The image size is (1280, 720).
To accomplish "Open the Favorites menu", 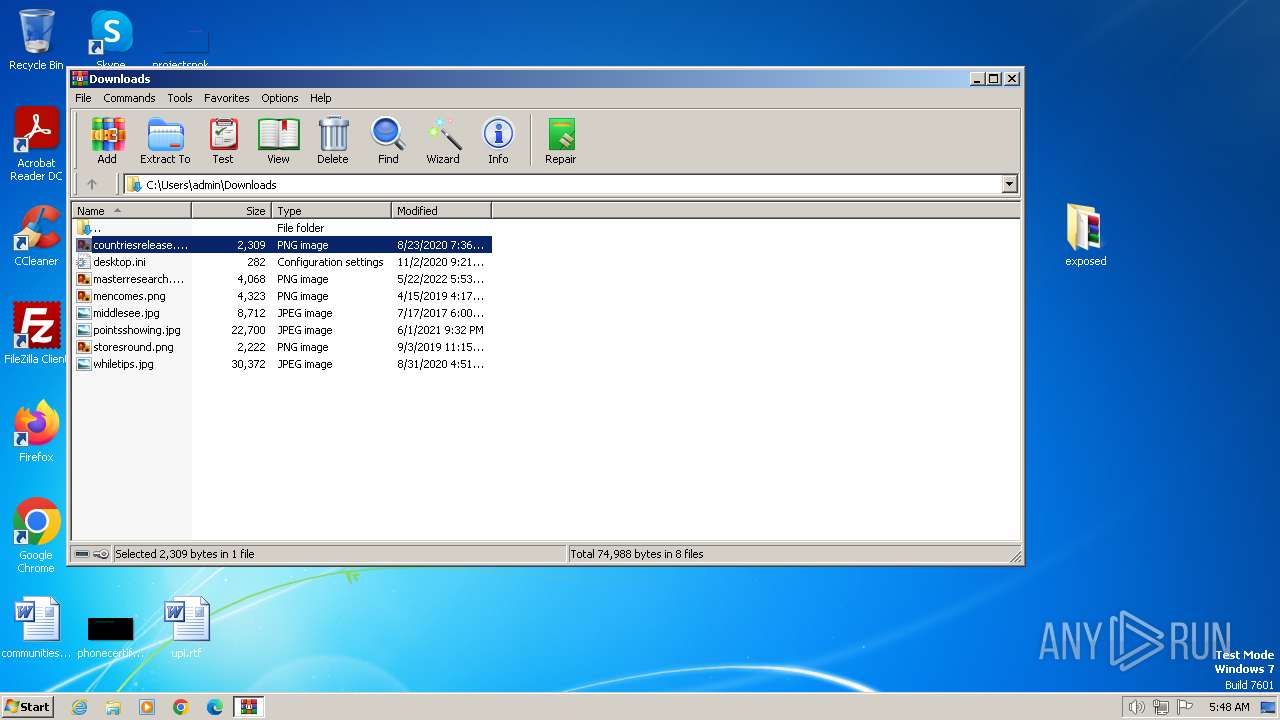I will tap(227, 98).
